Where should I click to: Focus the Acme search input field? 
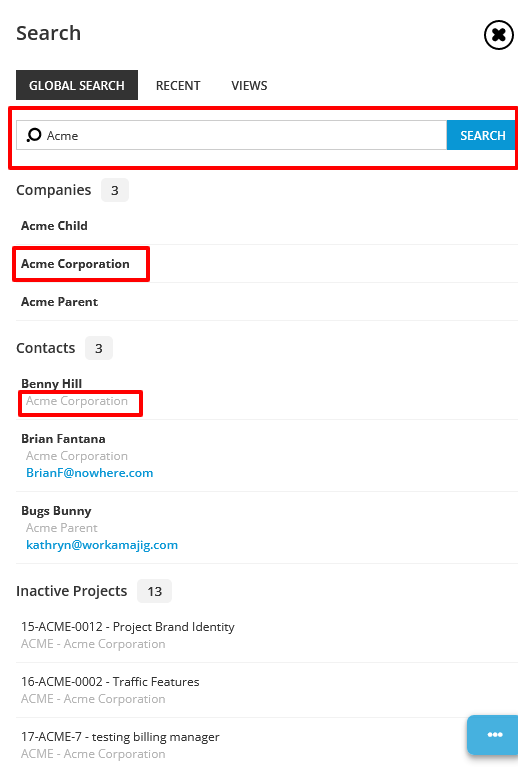(x=231, y=135)
